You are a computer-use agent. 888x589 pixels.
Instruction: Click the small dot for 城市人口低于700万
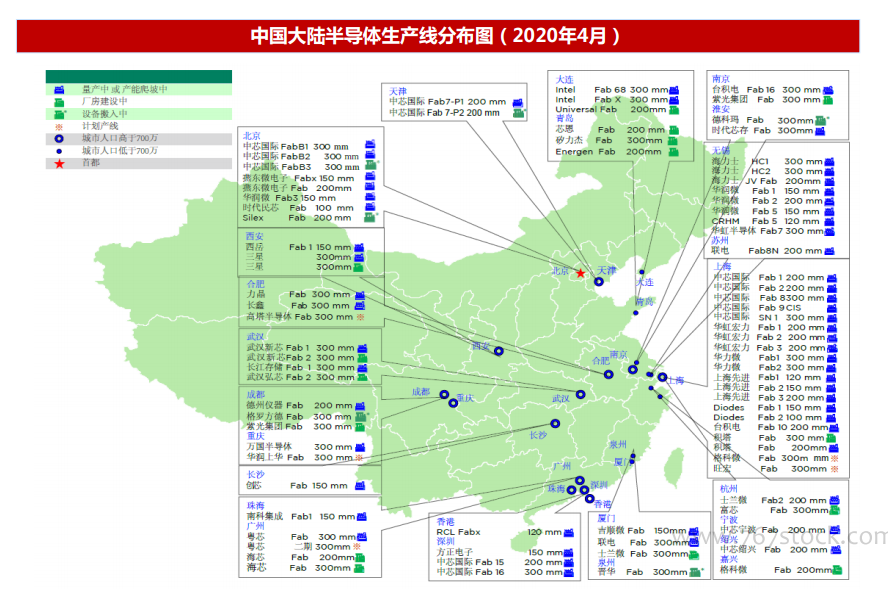coord(59,151)
